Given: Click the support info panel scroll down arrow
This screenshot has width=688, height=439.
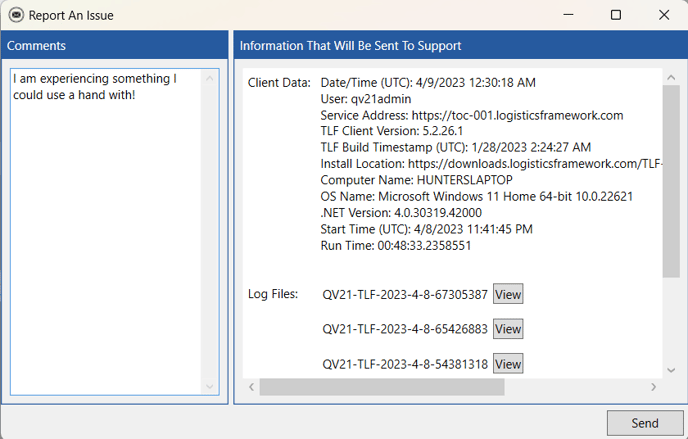Looking at the screenshot, I should [x=671, y=369].
